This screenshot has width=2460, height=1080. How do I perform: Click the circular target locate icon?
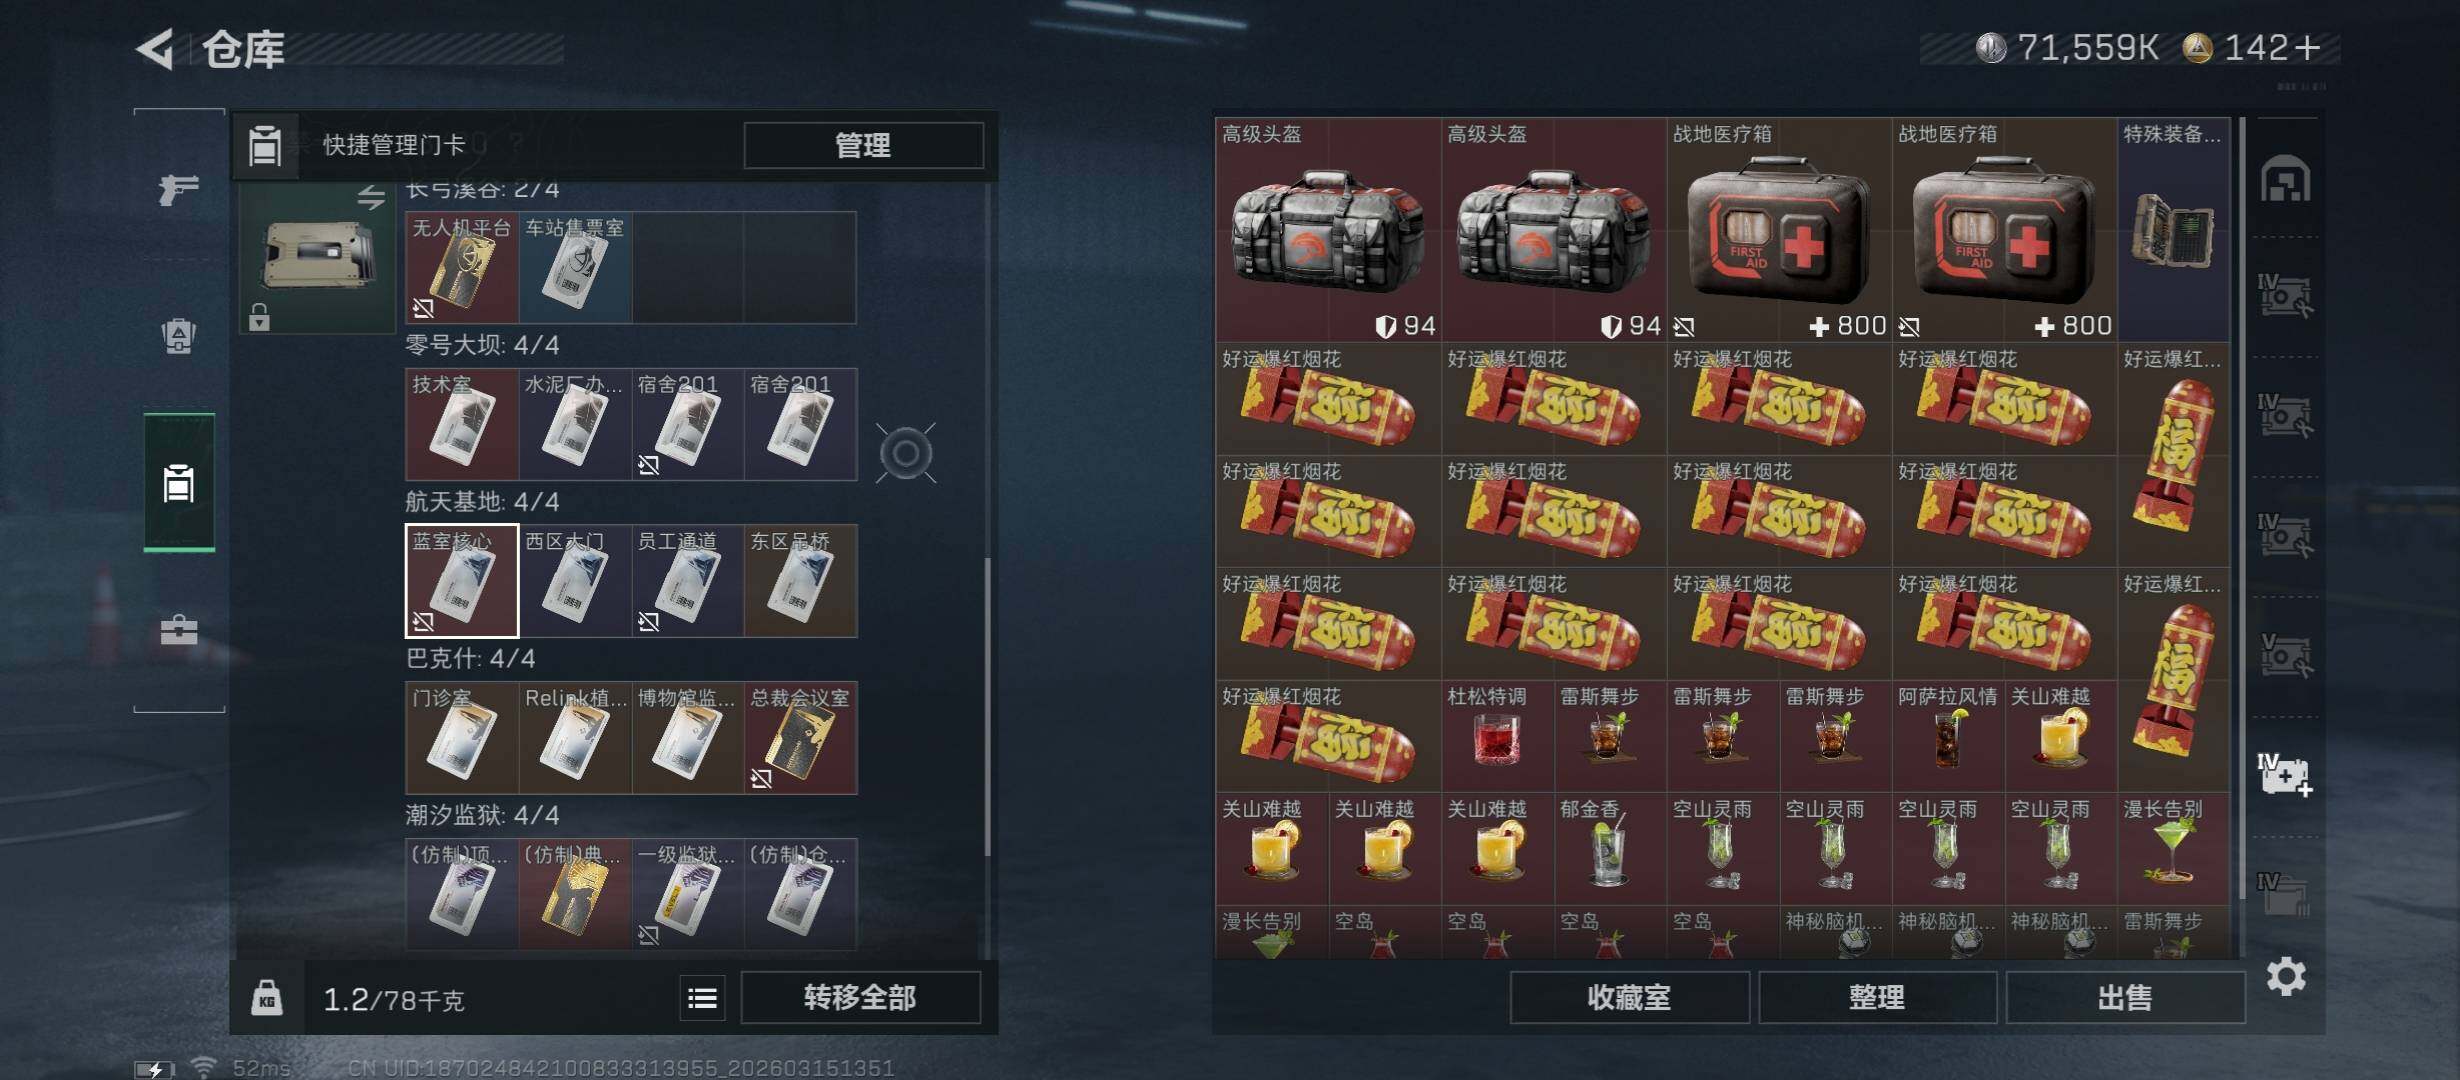point(906,453)
